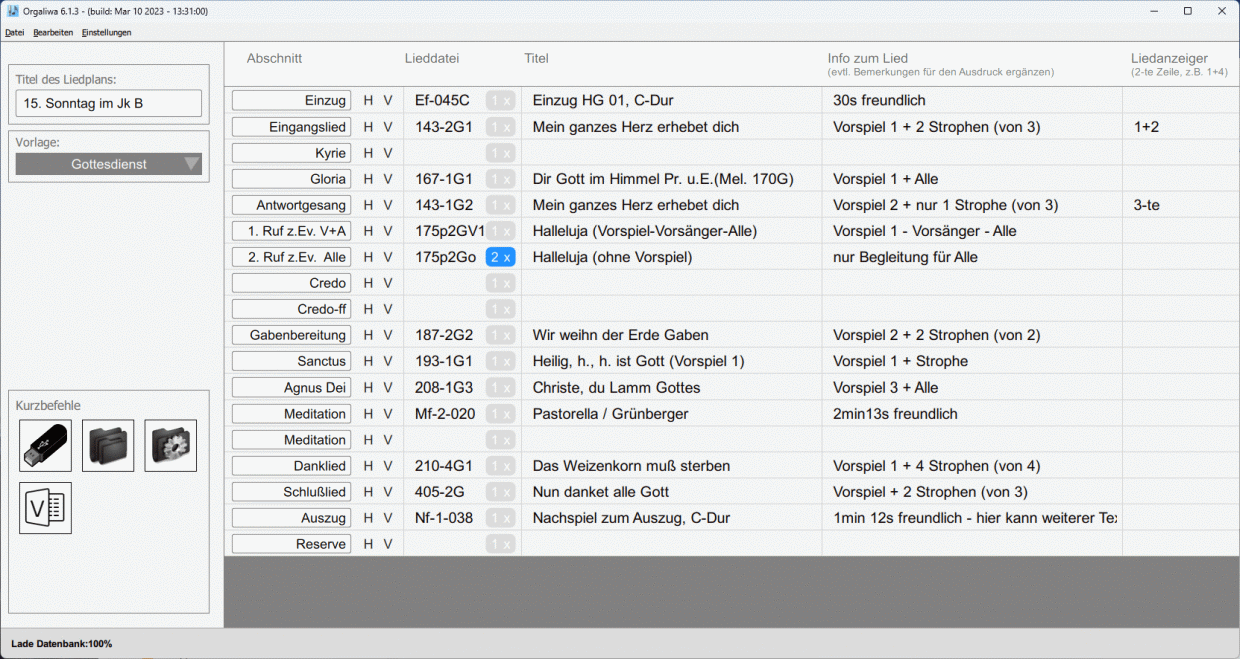Click the V icon in the Danklied row

pos(388,466)
